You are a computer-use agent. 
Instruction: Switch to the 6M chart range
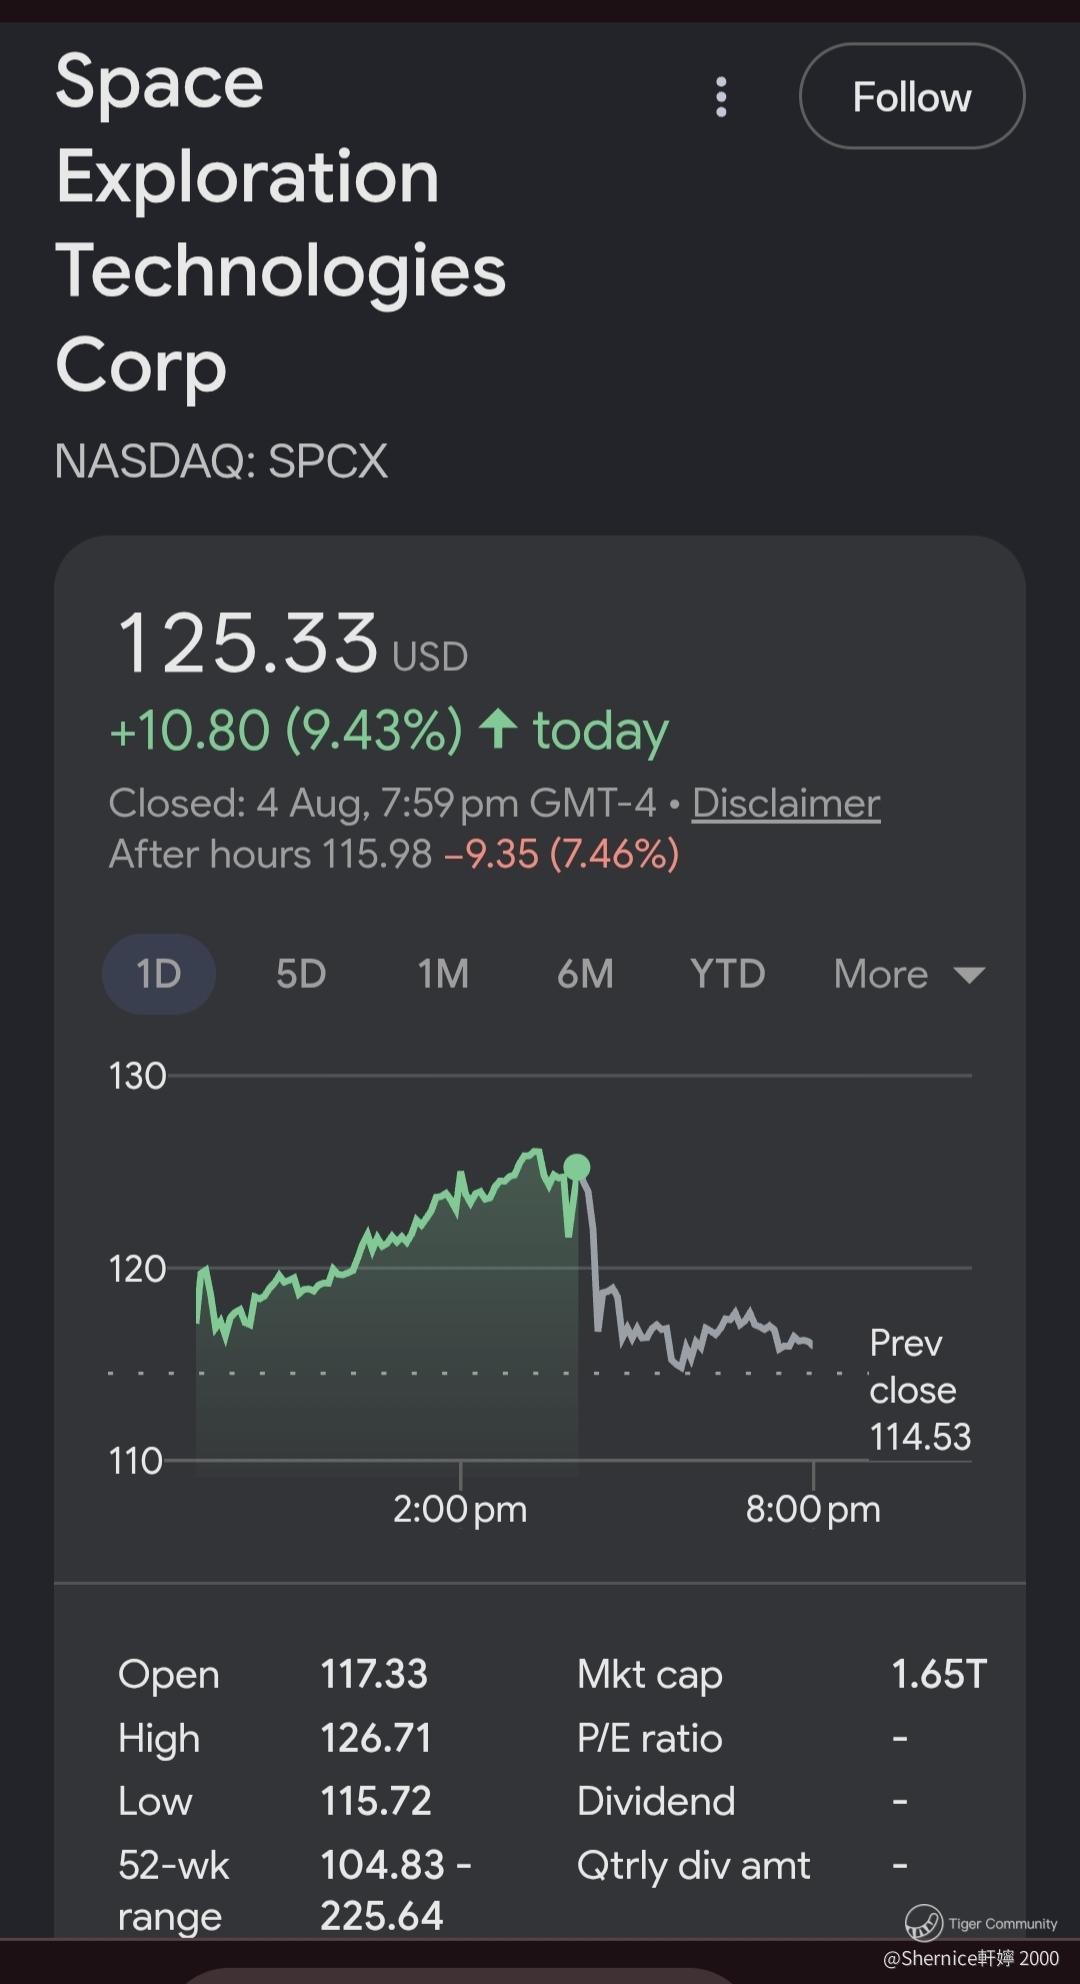pos(585,974)
